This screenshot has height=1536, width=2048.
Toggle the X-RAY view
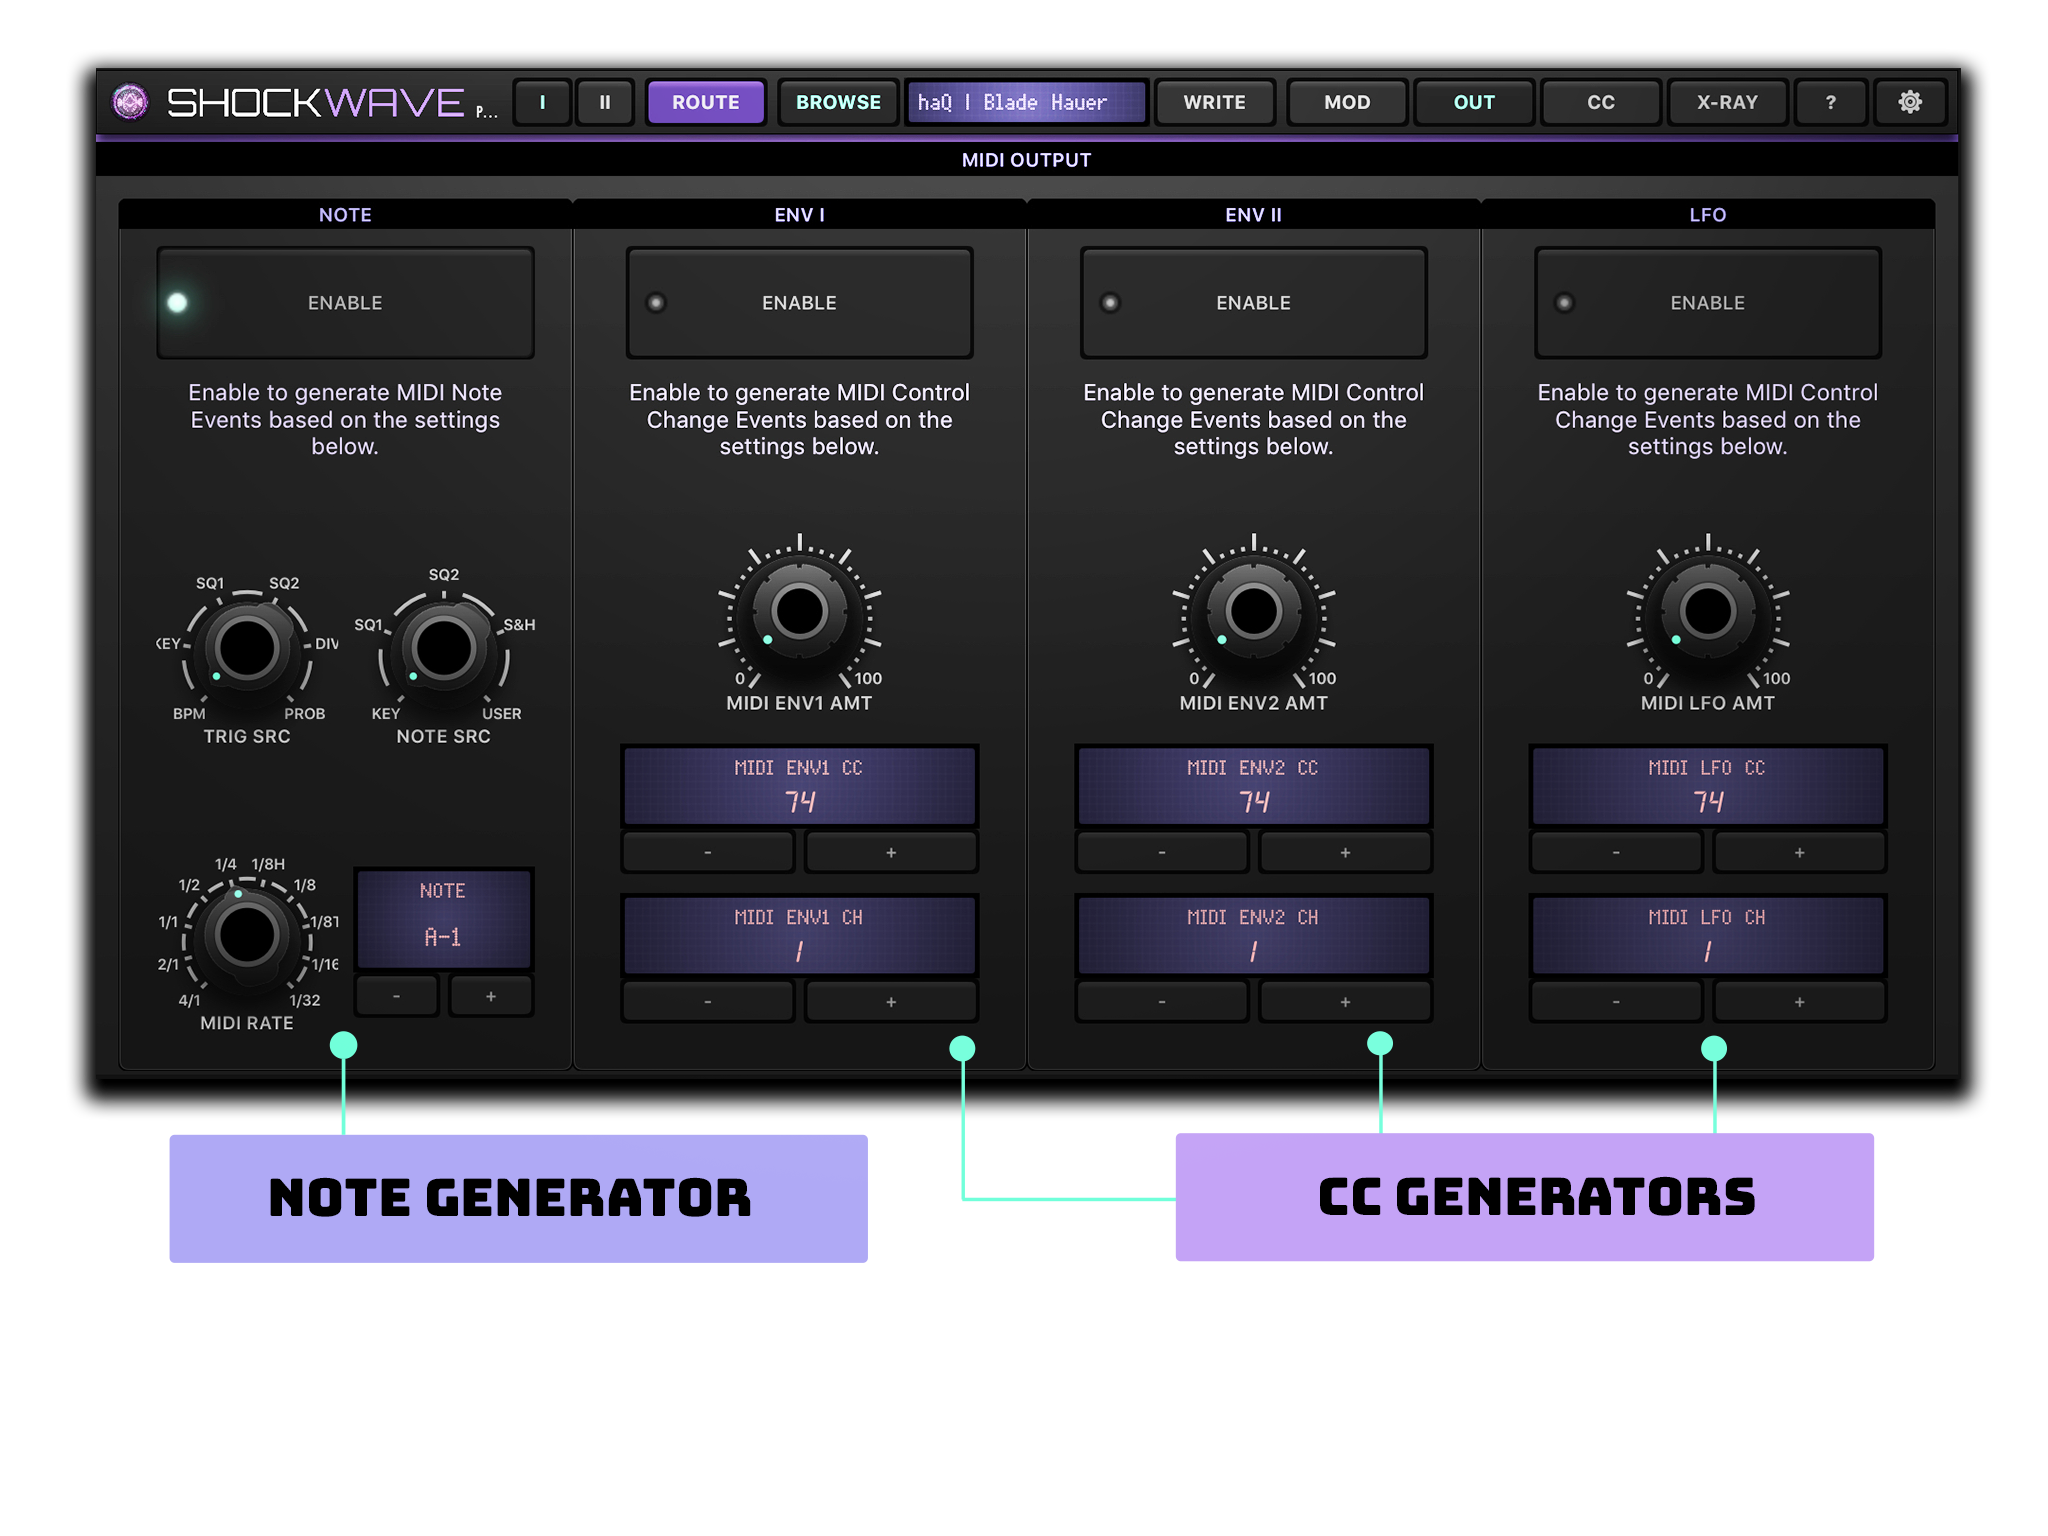(x=1727, y=102)
